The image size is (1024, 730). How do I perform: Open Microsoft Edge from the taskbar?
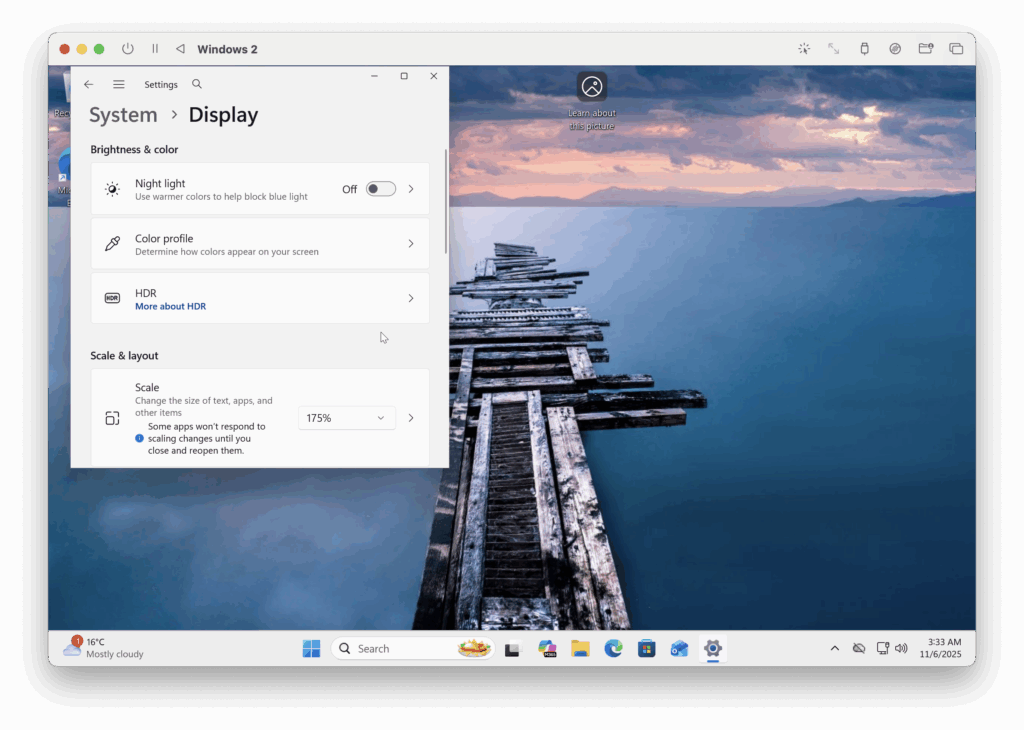click(x=614, y=649)
